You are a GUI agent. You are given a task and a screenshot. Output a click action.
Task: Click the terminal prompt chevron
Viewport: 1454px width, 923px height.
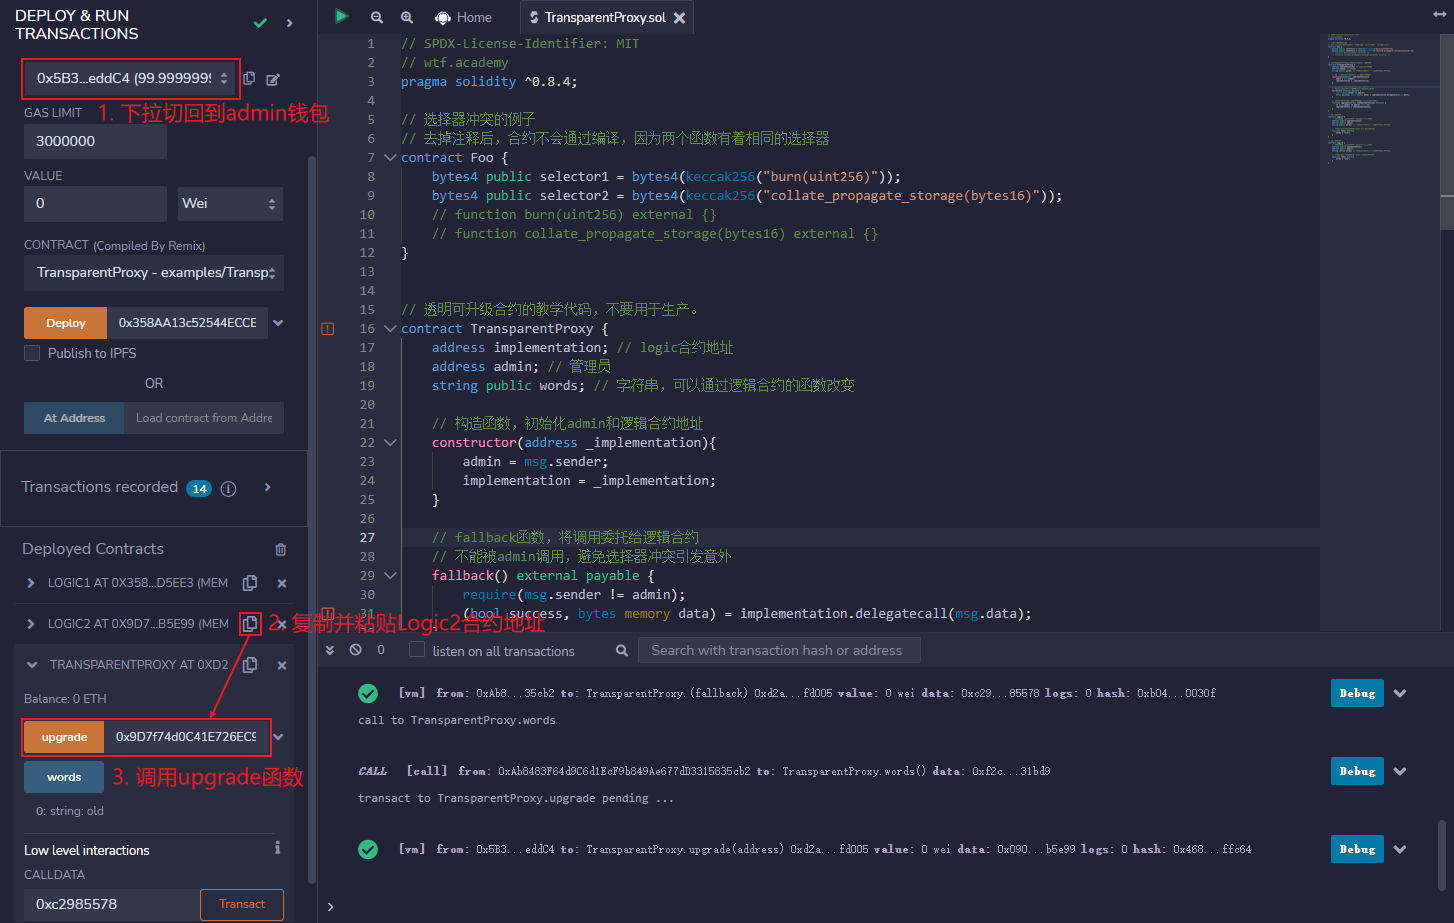[330, 907]
